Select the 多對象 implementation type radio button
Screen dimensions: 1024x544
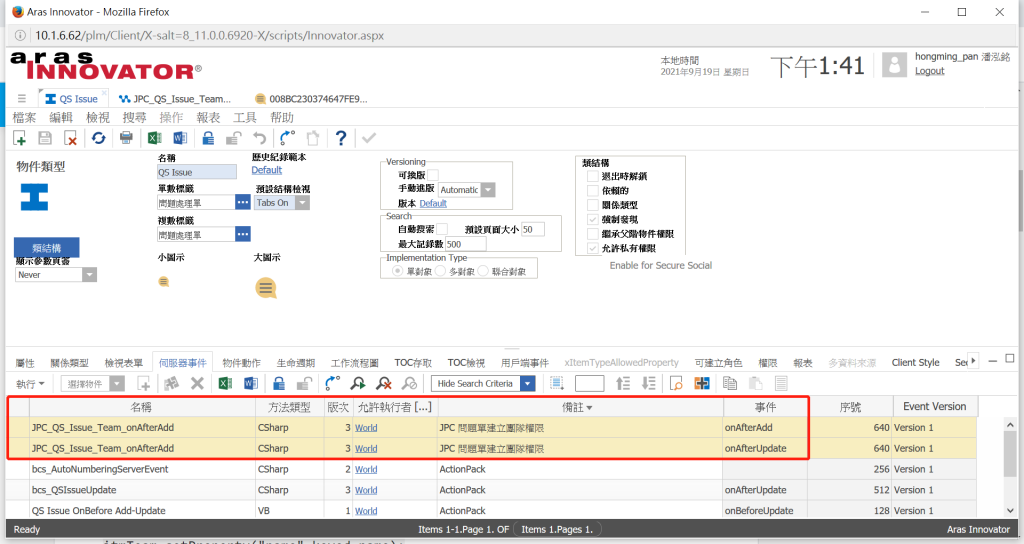click(440, 271)
